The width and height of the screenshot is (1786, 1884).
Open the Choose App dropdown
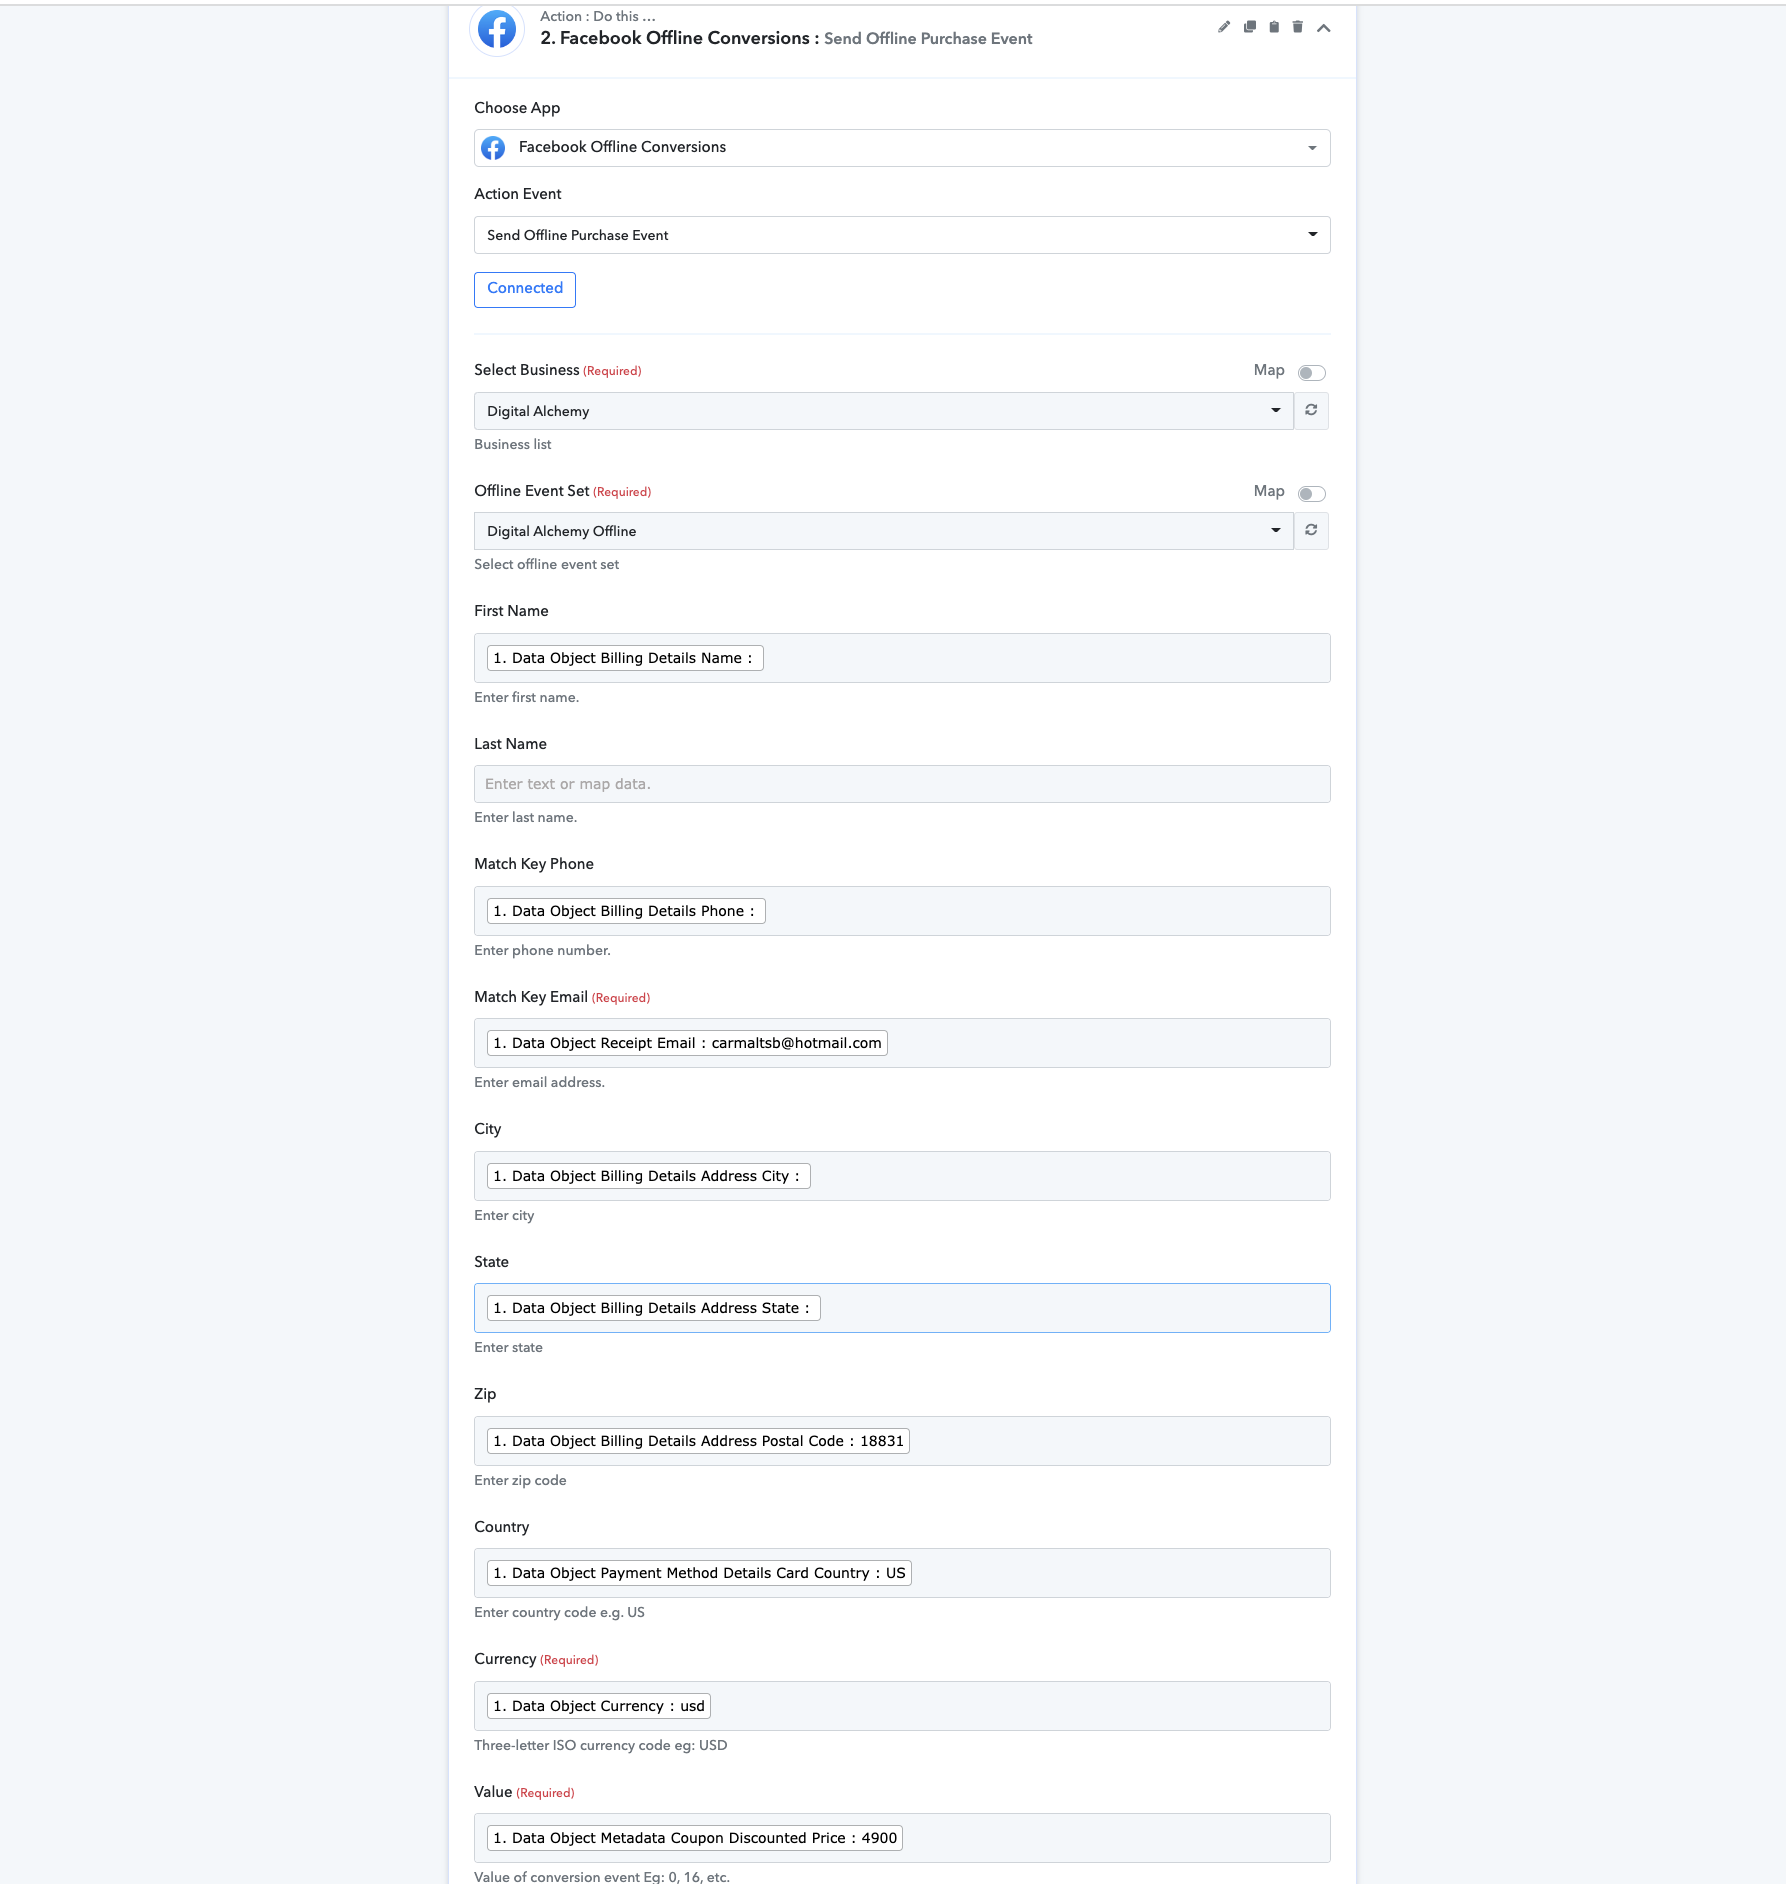(902, 148)
